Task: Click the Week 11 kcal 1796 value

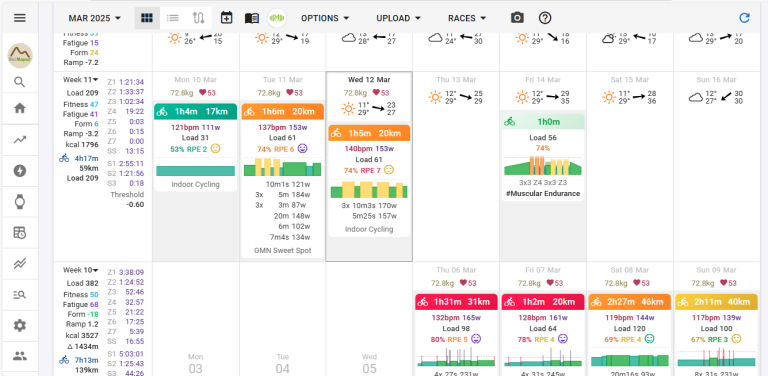Action: pyautogui.click(x=82, y=145)
